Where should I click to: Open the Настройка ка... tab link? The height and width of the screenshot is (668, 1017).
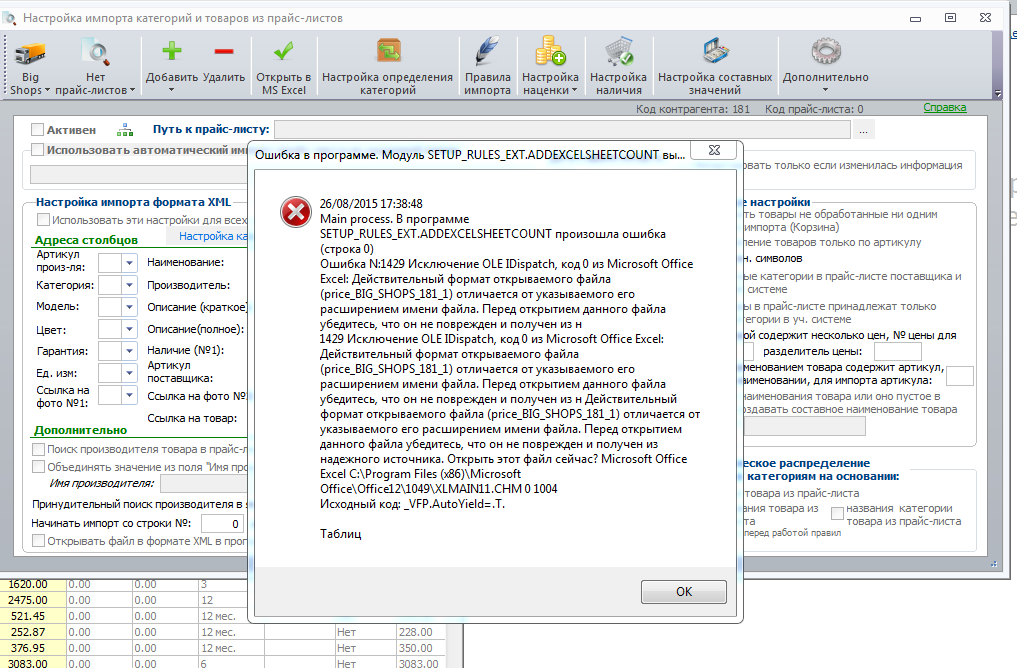[x=213, y=236]
